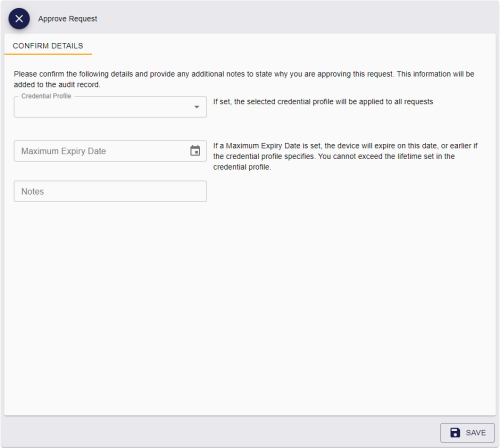Open the calendar date picker icon
Image resolution: width=500 pixels, height=448 pixels.
[195, 151]
